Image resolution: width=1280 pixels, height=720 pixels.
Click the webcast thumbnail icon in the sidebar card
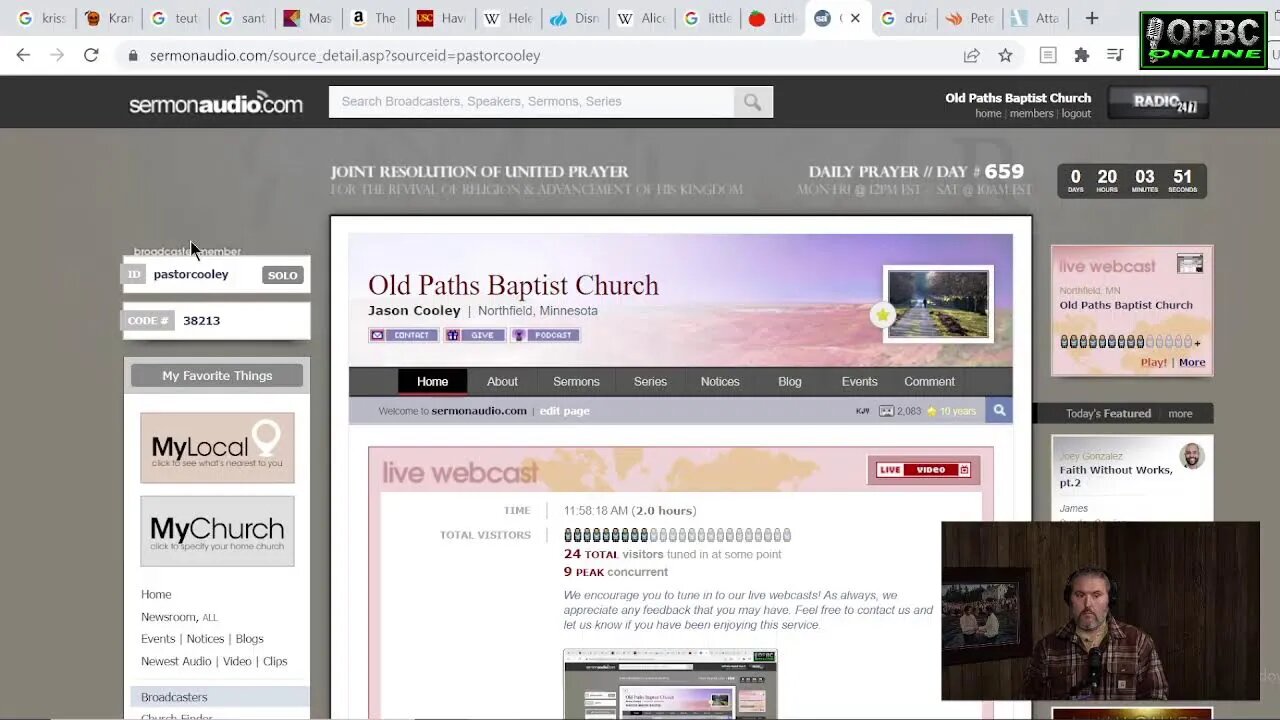[x=1190, y=264]
